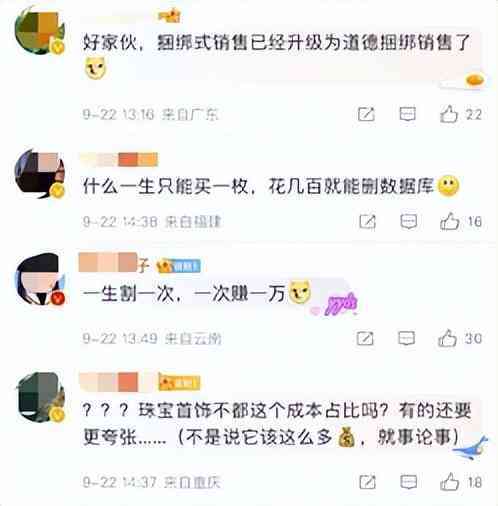Open the first commenter's avatar
Viewport: 498px width, 506px height.
click(x=39, y=31)
